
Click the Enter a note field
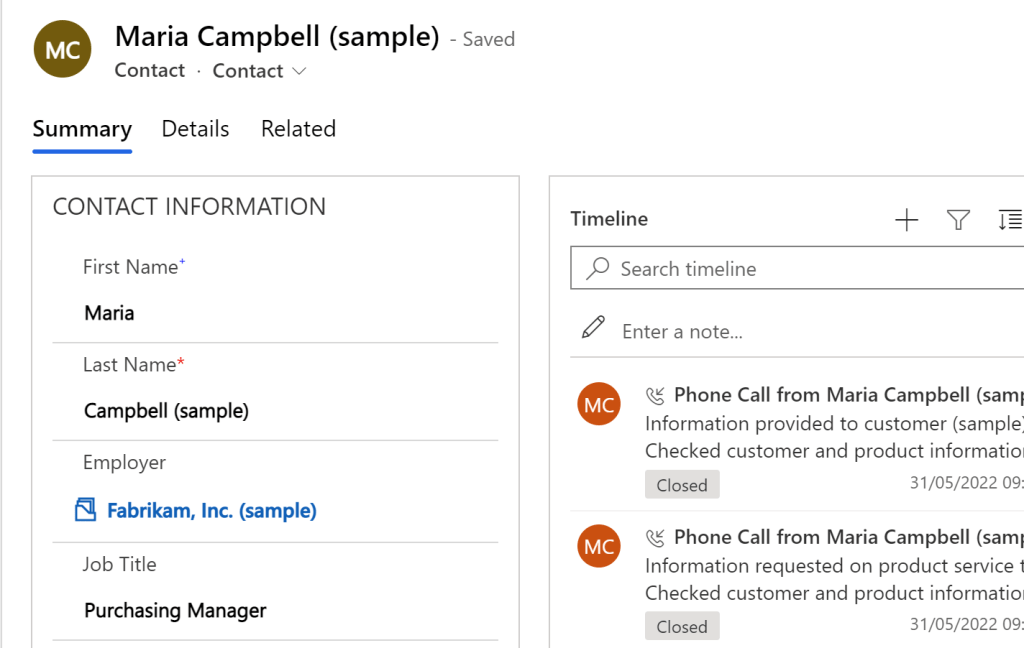(800, 331)
